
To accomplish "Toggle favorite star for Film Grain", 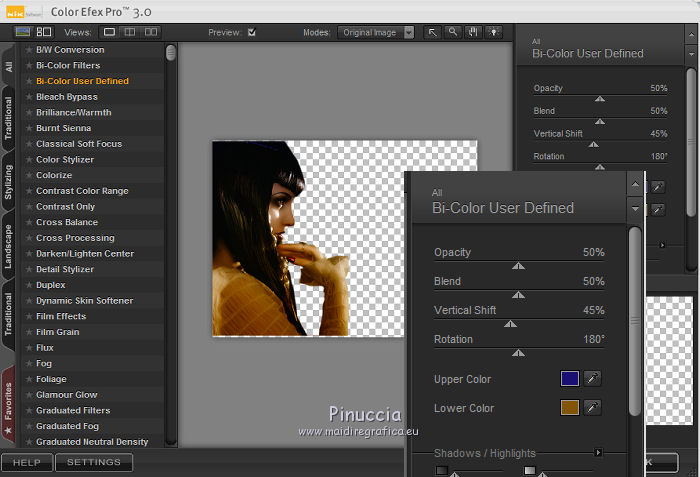I will [x=29, y=332].
